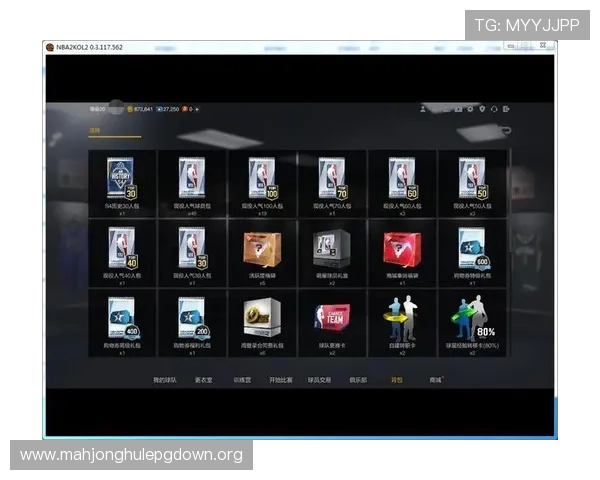Open the red mall gift box
600x480 pixels.
pyautogui.click(x=402, y=247)
